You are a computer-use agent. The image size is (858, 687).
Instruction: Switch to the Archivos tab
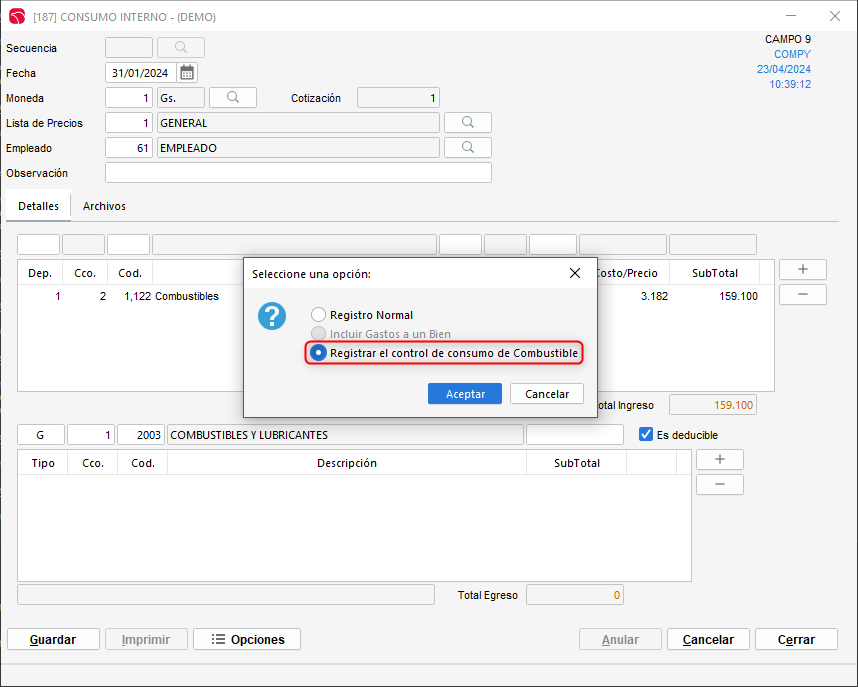(104, 206)
